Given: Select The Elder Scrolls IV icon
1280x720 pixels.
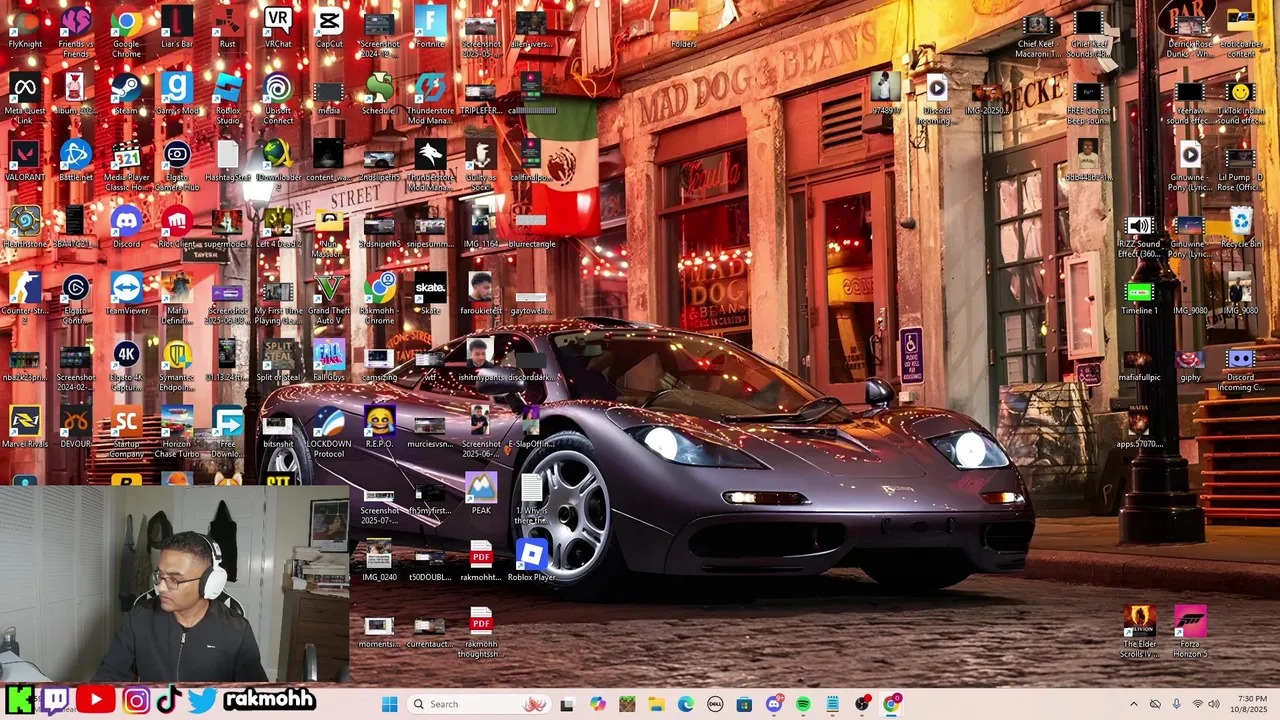Looking at the screenshot, I should point(1139,632).
